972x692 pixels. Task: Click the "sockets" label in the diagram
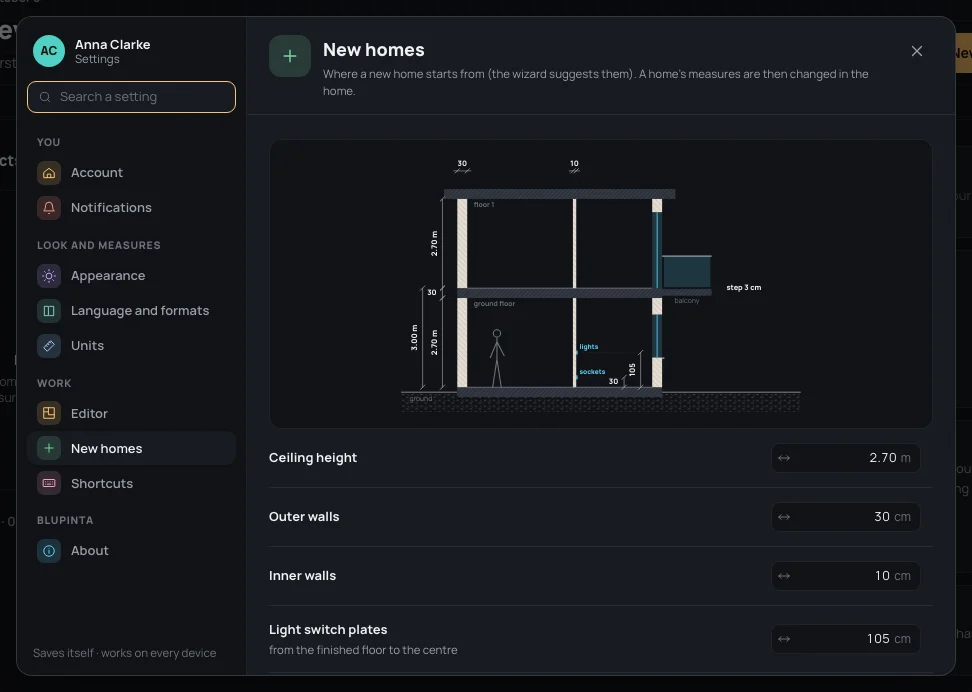592,372
